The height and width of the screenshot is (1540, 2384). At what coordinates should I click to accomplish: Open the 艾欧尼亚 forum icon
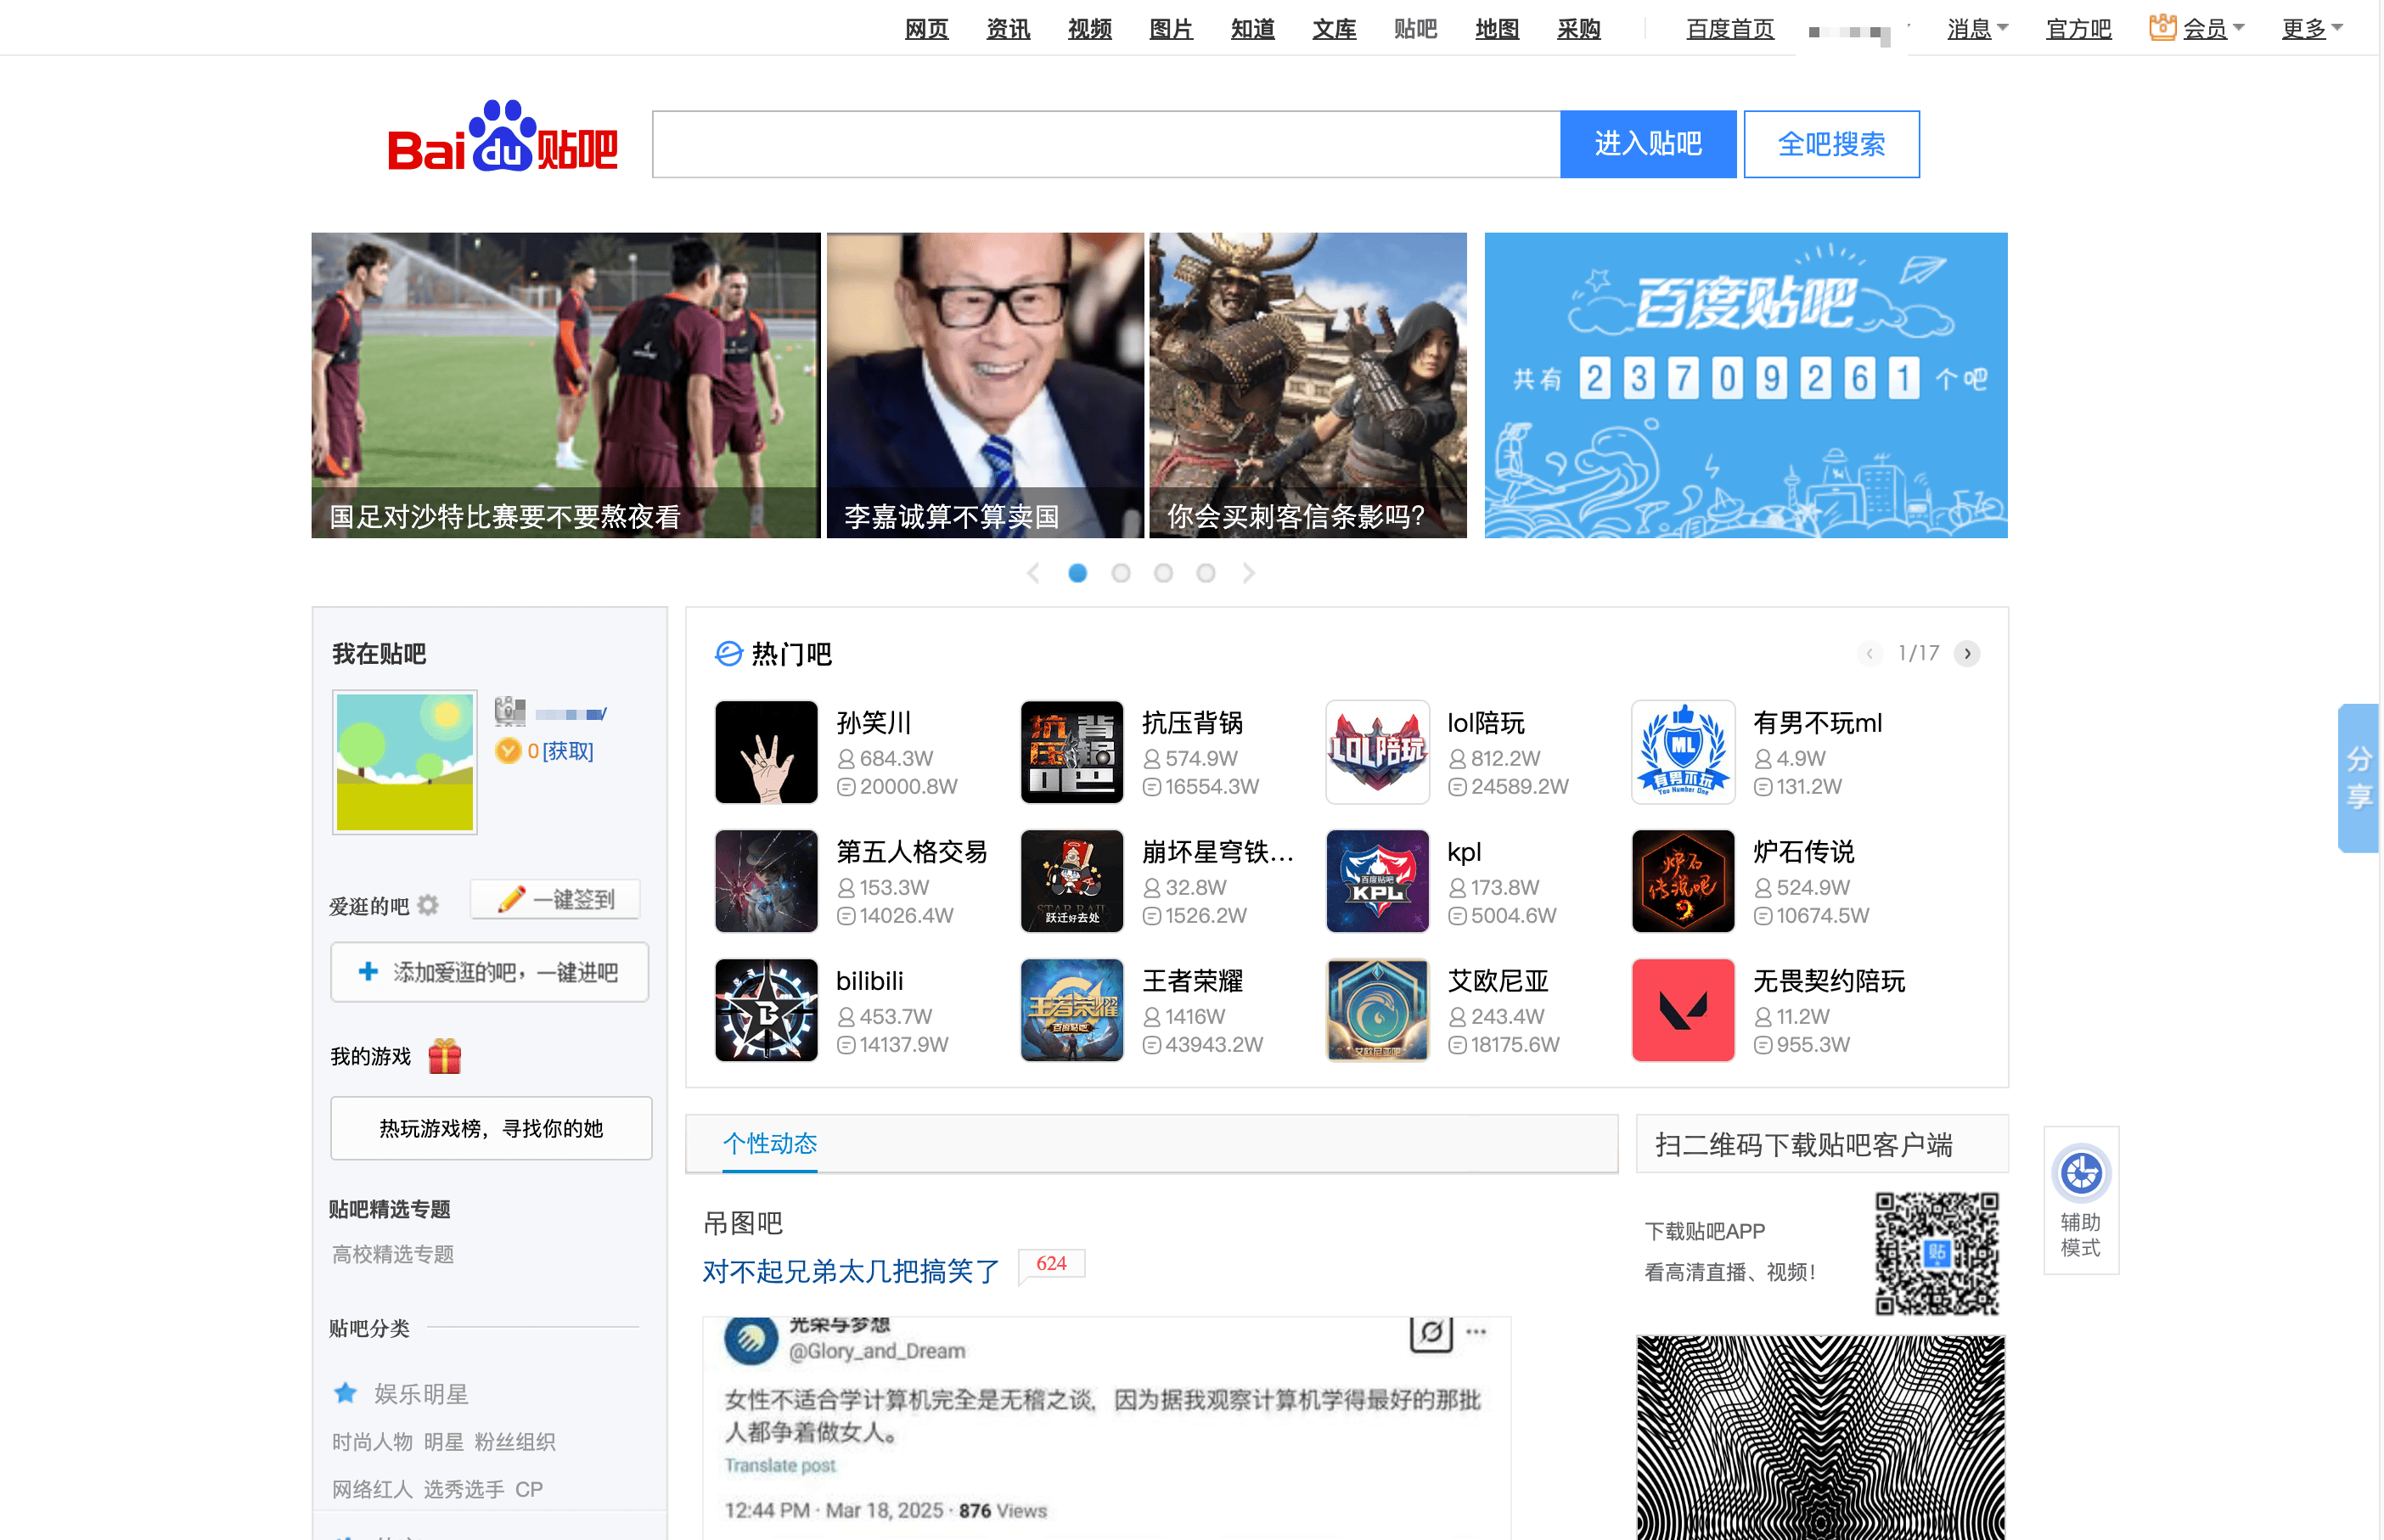pyautogui.click(x=1378, y=1010)
